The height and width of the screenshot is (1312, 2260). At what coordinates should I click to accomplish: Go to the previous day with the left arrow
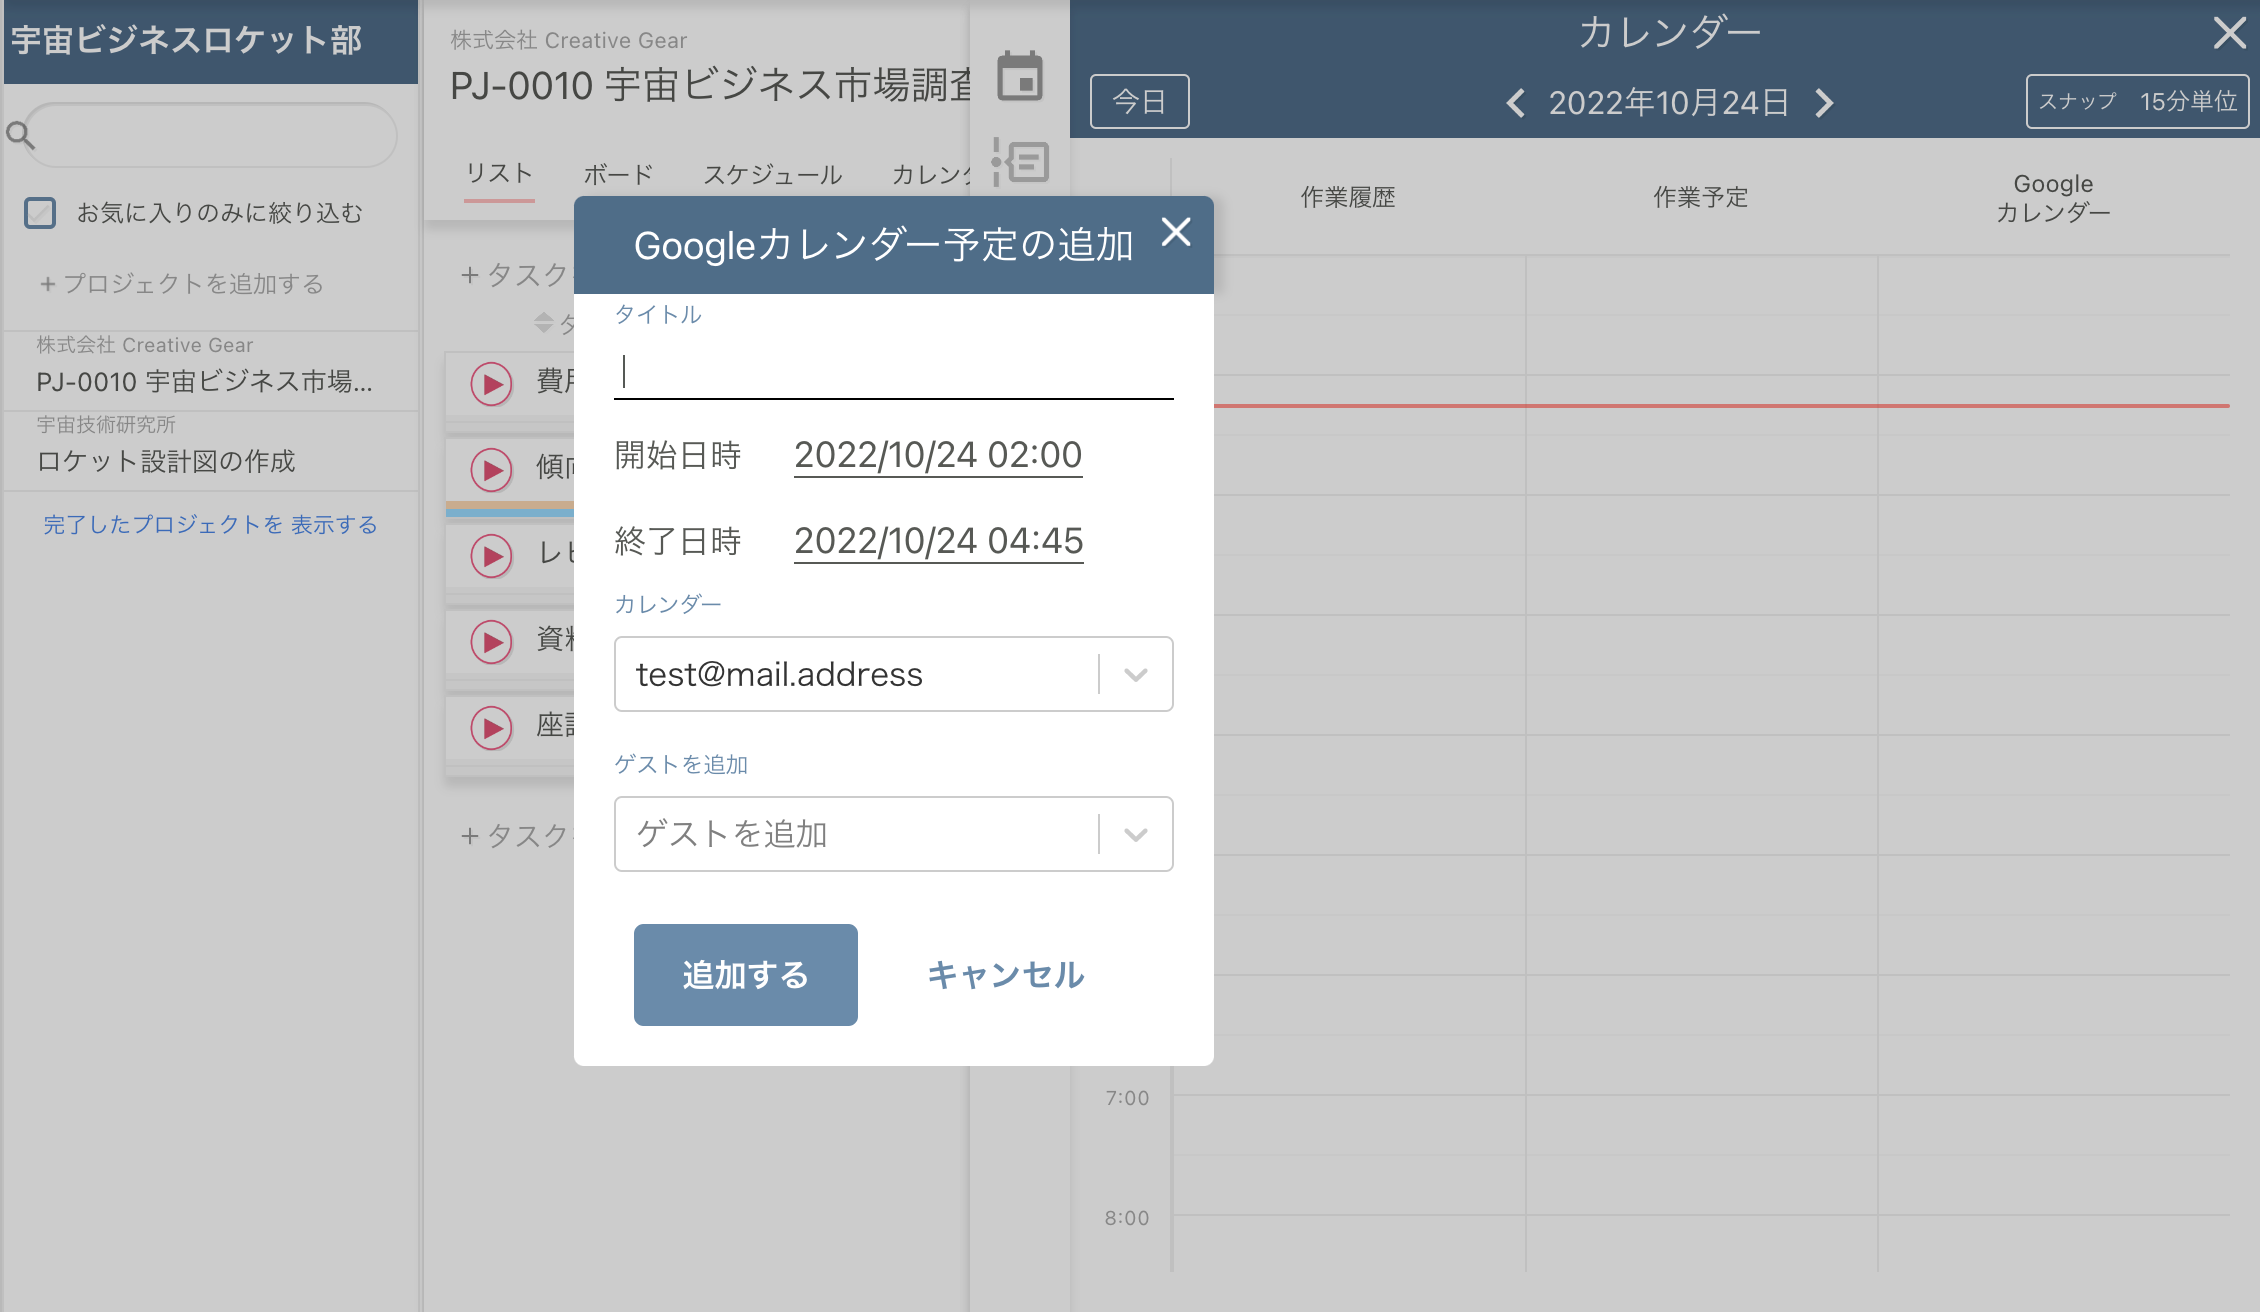[1516, 103]
